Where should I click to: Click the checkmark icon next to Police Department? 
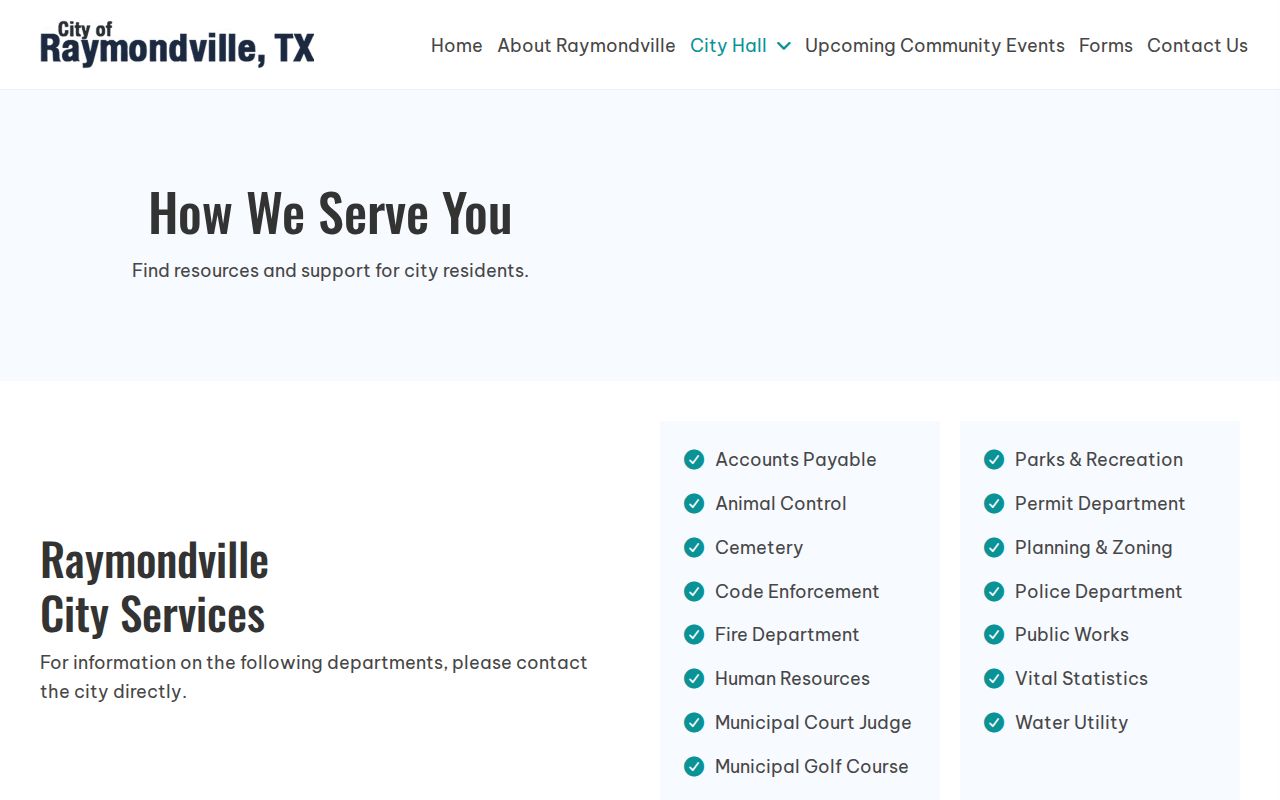coord(994,591)
